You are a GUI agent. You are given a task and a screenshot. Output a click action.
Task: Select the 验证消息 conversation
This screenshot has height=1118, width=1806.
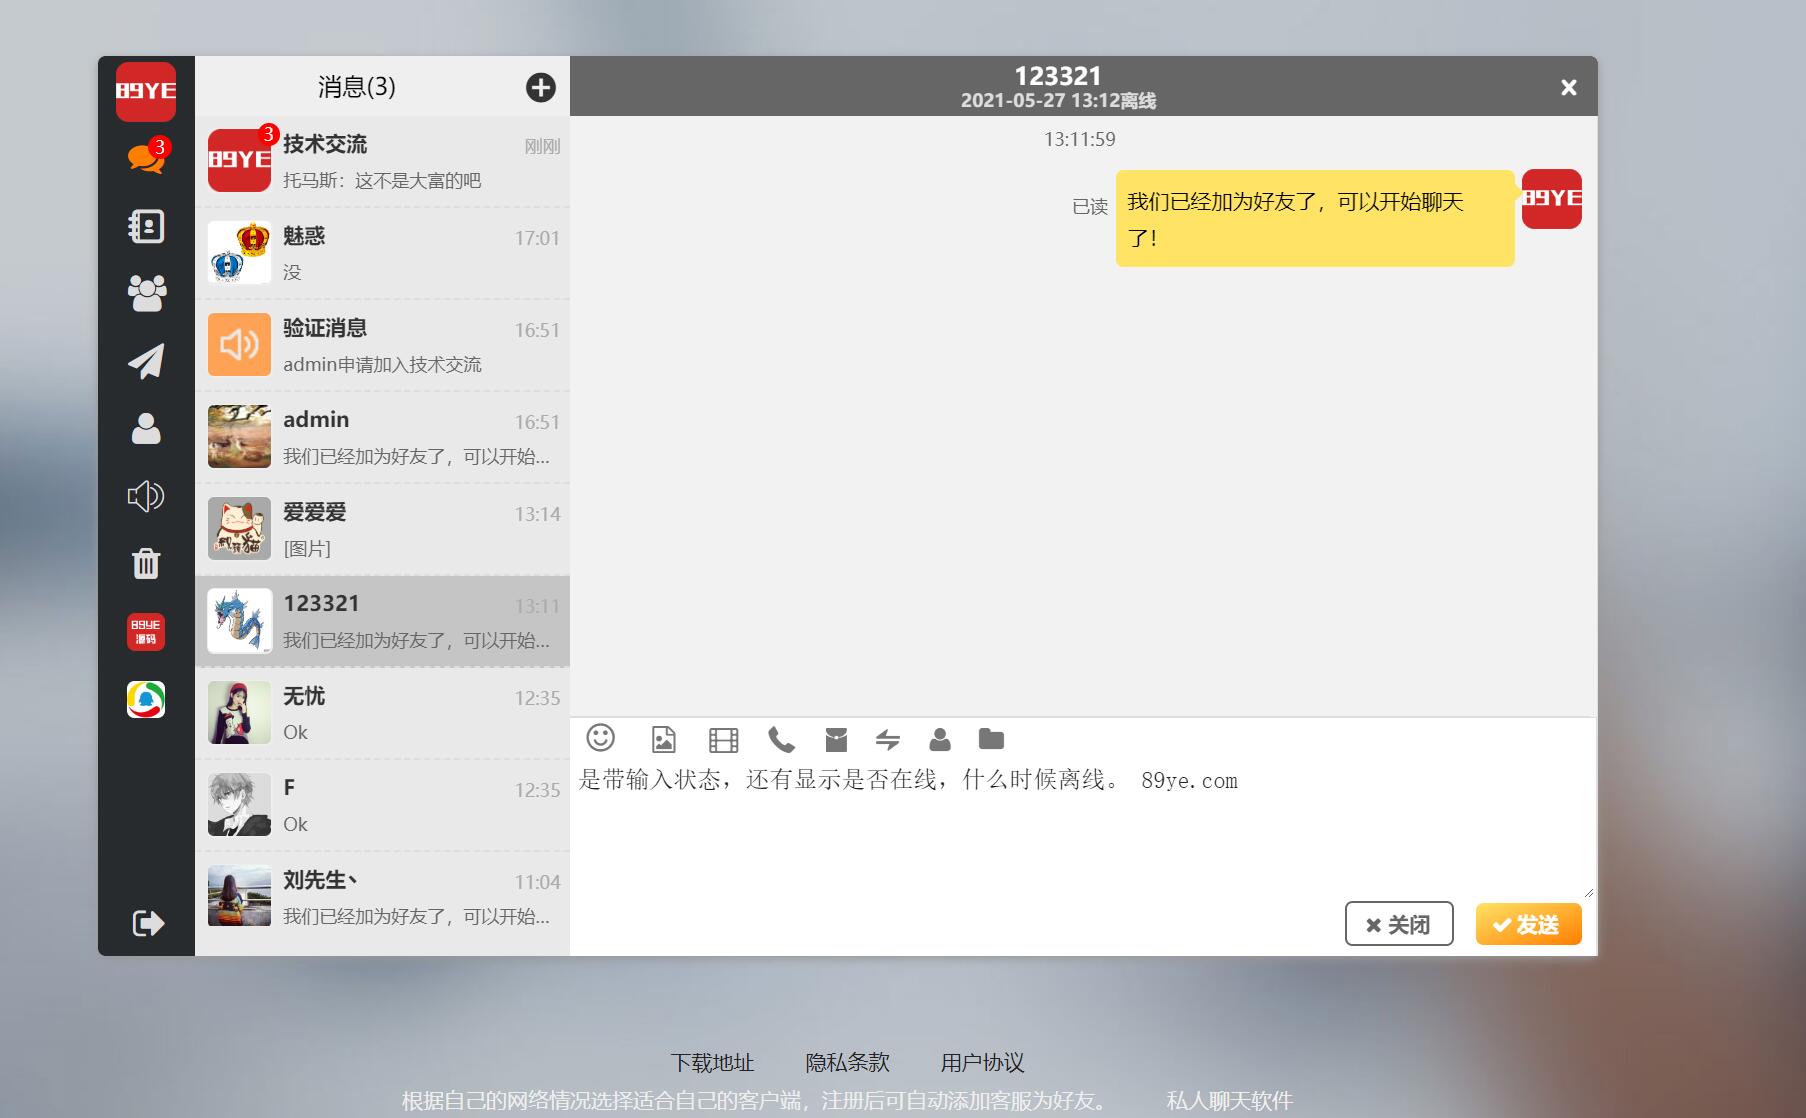(x=382, y=345)
